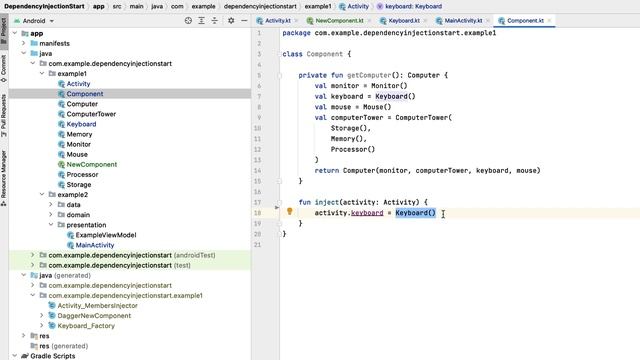Expand the res folder
The width and height of the screenshot is (640, 360).
(24, 336)
